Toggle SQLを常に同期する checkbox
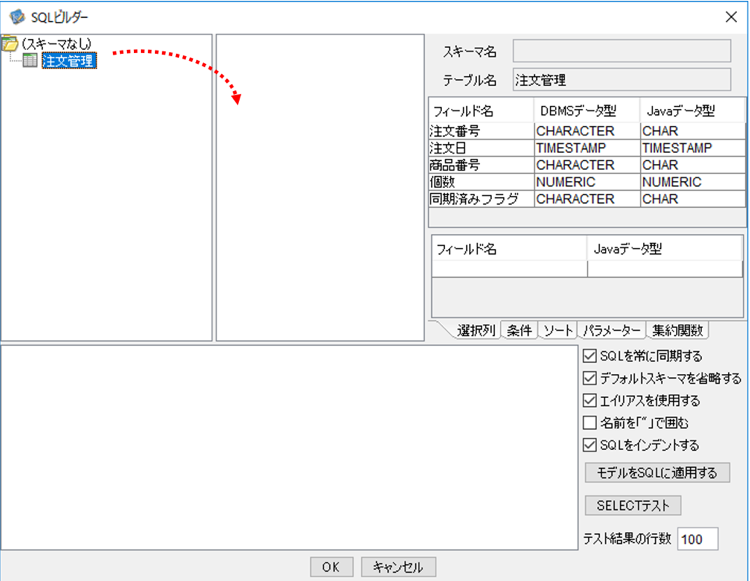Image resolution: width=750 pixels, height=581 pixels. [x=589, y=356]
